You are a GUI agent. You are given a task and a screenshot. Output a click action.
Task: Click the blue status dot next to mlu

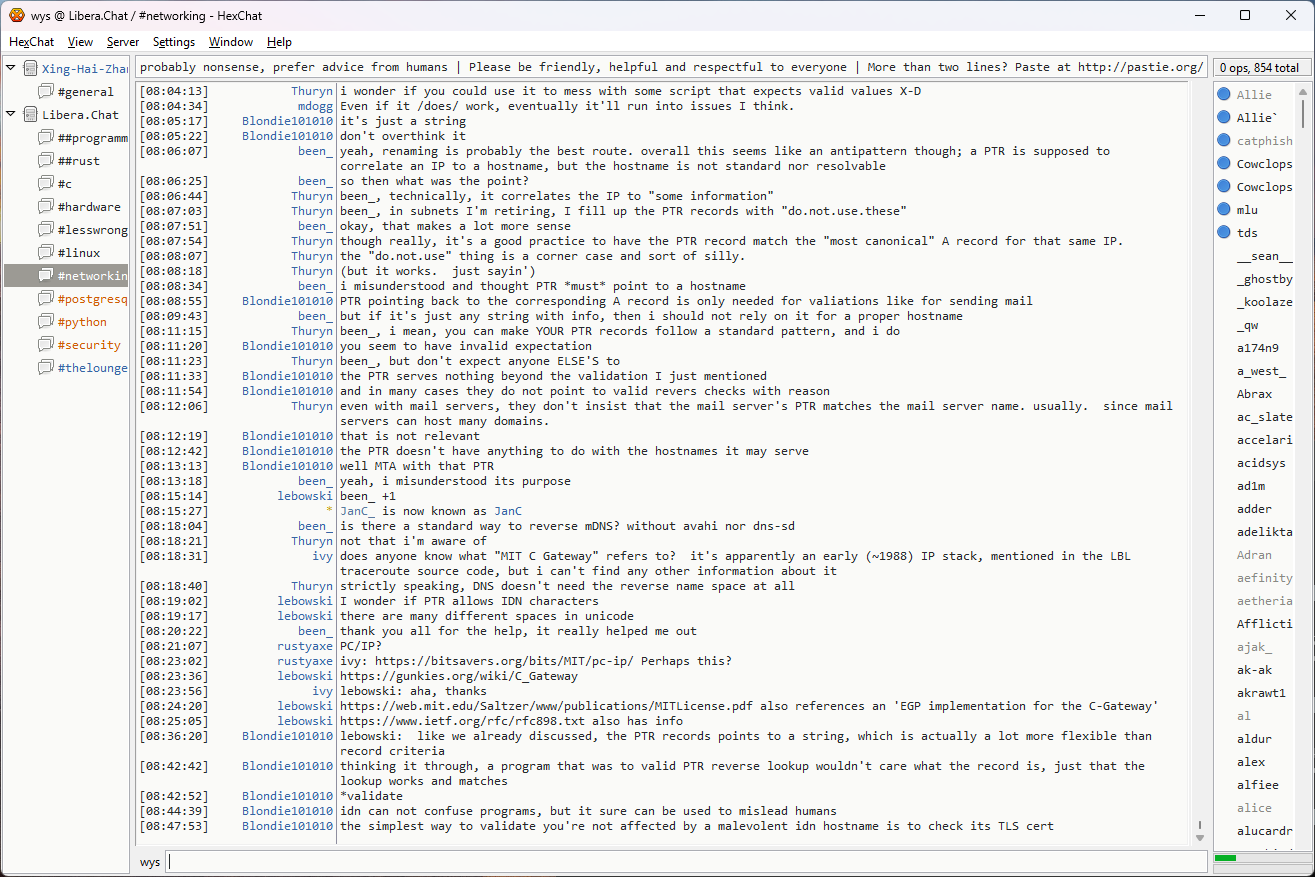tap(1224, 210)
